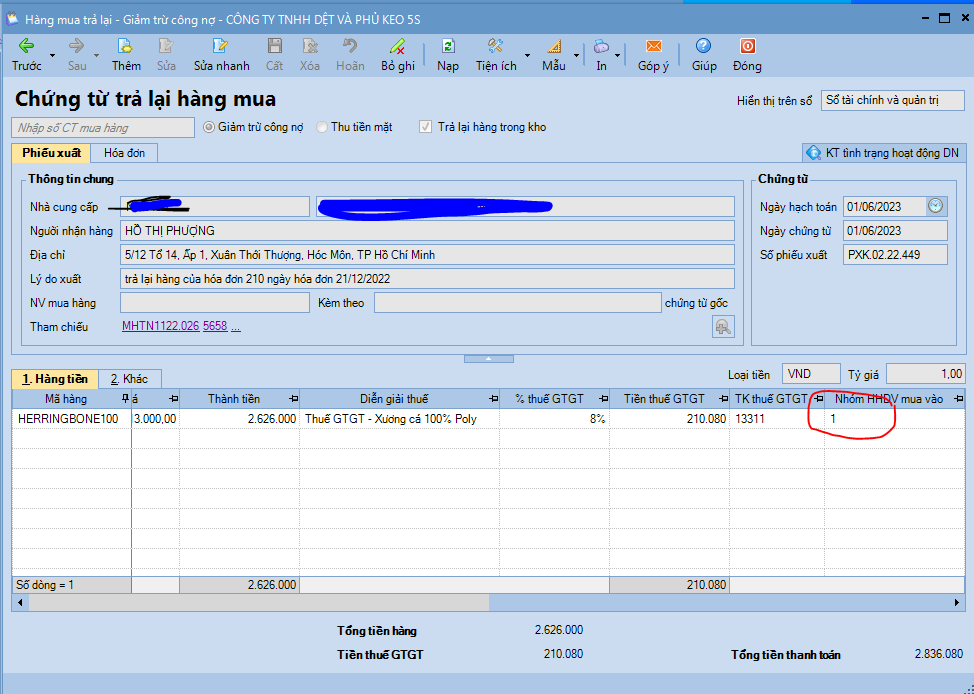The height and width of the screenshot is (694, 974).
Task: Click the Bỏ ghi unpost icon
Action: click(397, 46)
